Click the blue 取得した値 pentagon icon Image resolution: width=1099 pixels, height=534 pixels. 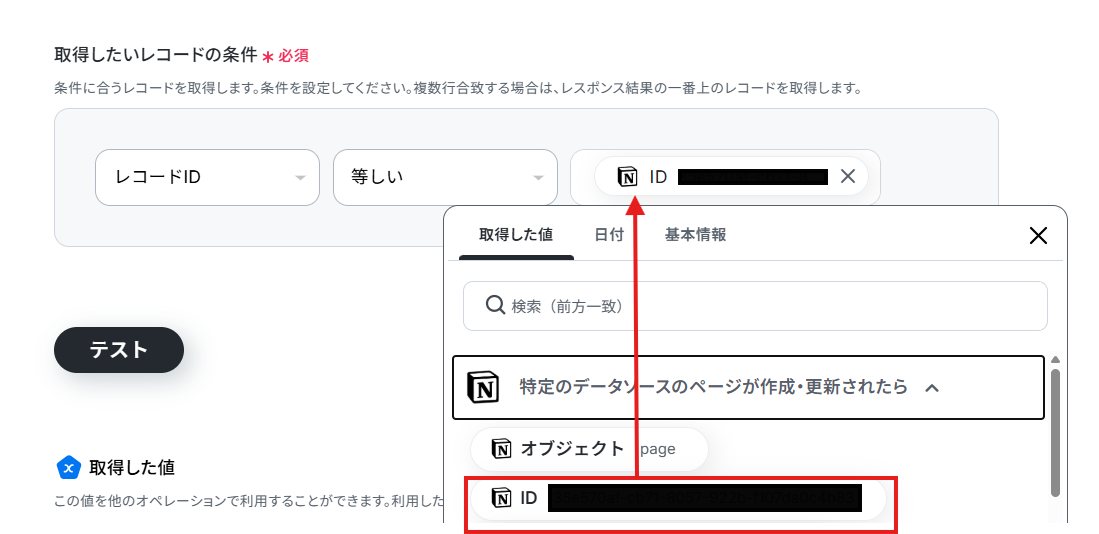[68, 467]
